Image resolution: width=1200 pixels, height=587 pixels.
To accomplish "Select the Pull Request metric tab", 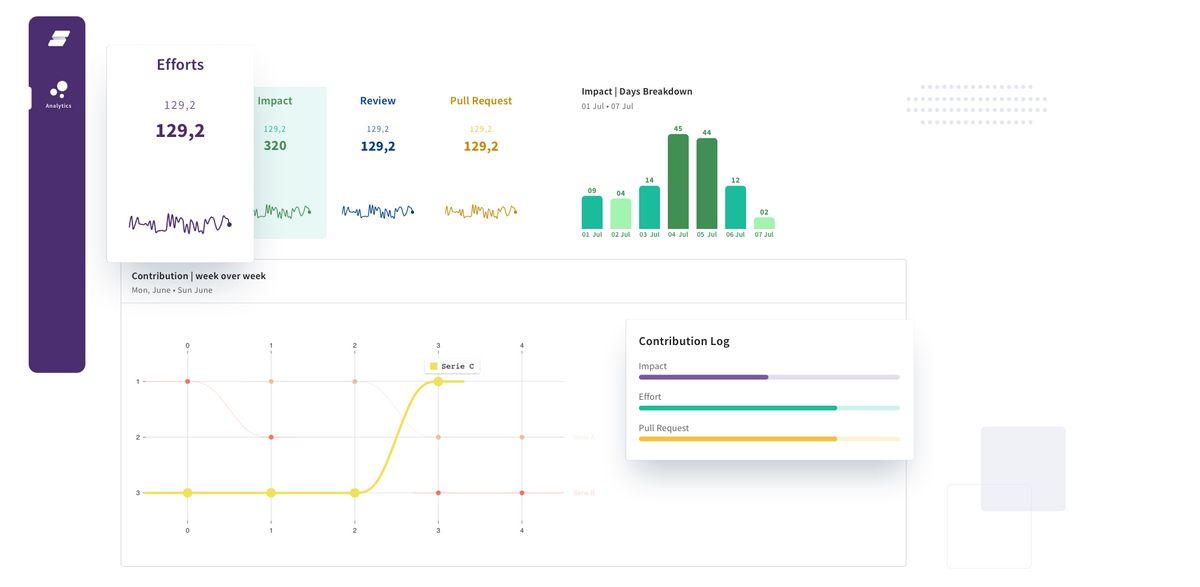I will coord(481,101).
